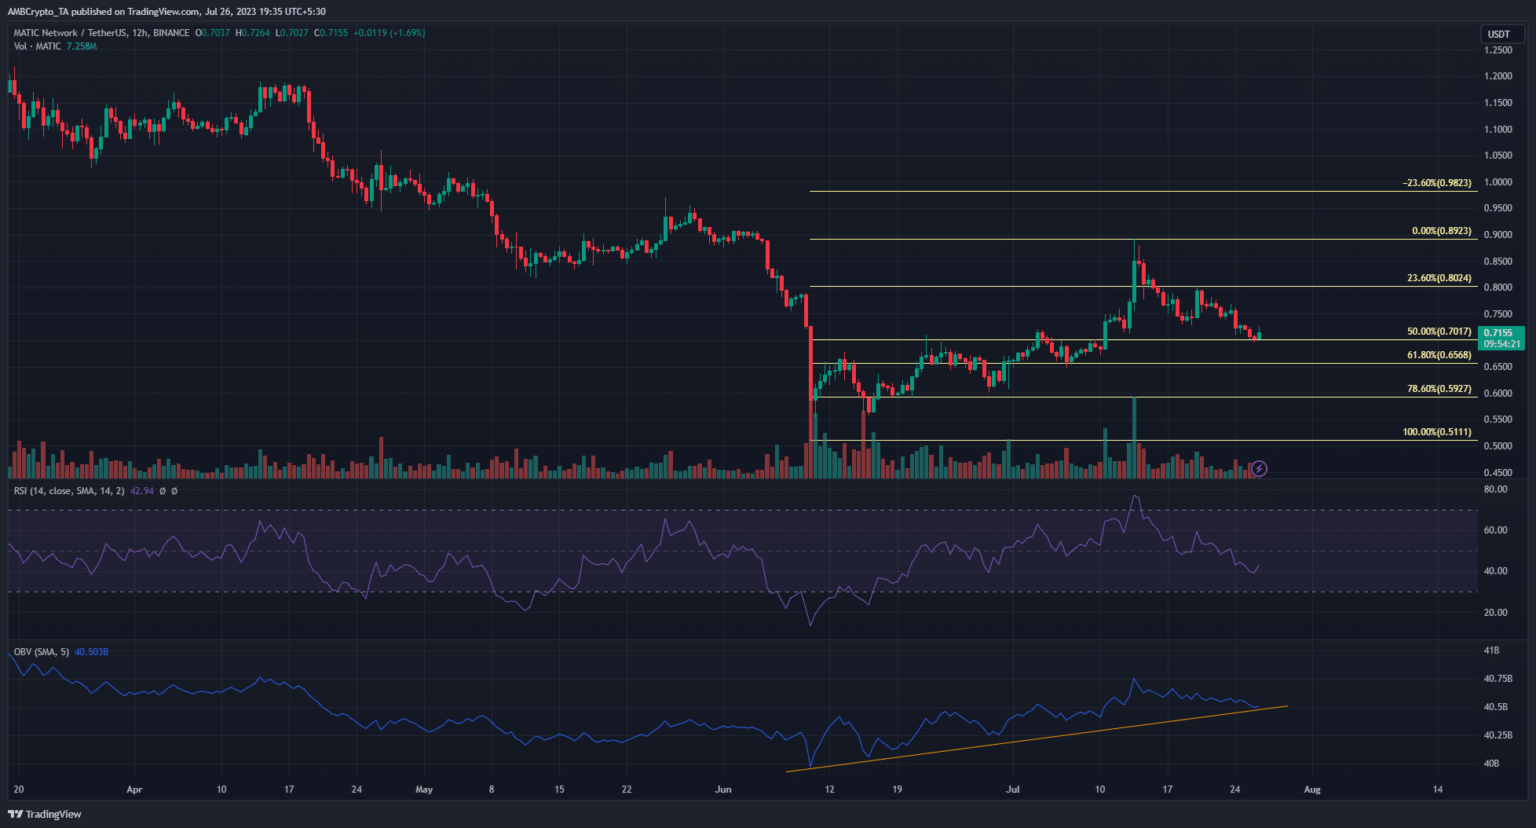
Task: Click the first null symbol beside RSI value
Action: pos(163,491)
